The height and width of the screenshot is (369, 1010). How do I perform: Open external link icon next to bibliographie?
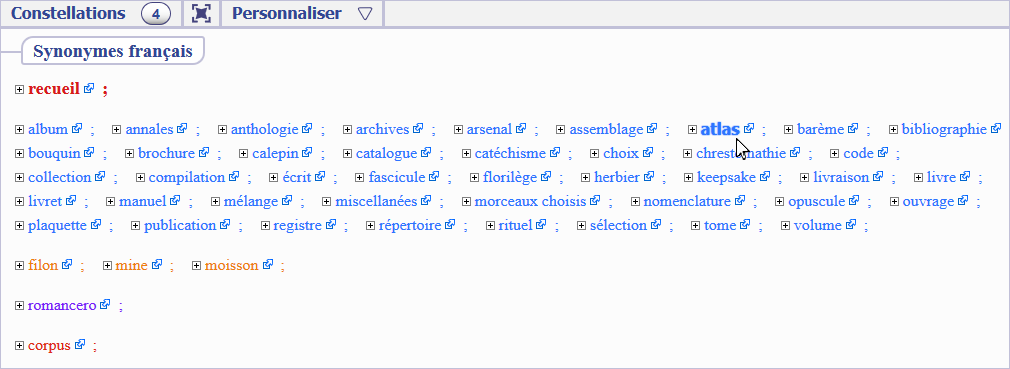click(x=996, y=129)
